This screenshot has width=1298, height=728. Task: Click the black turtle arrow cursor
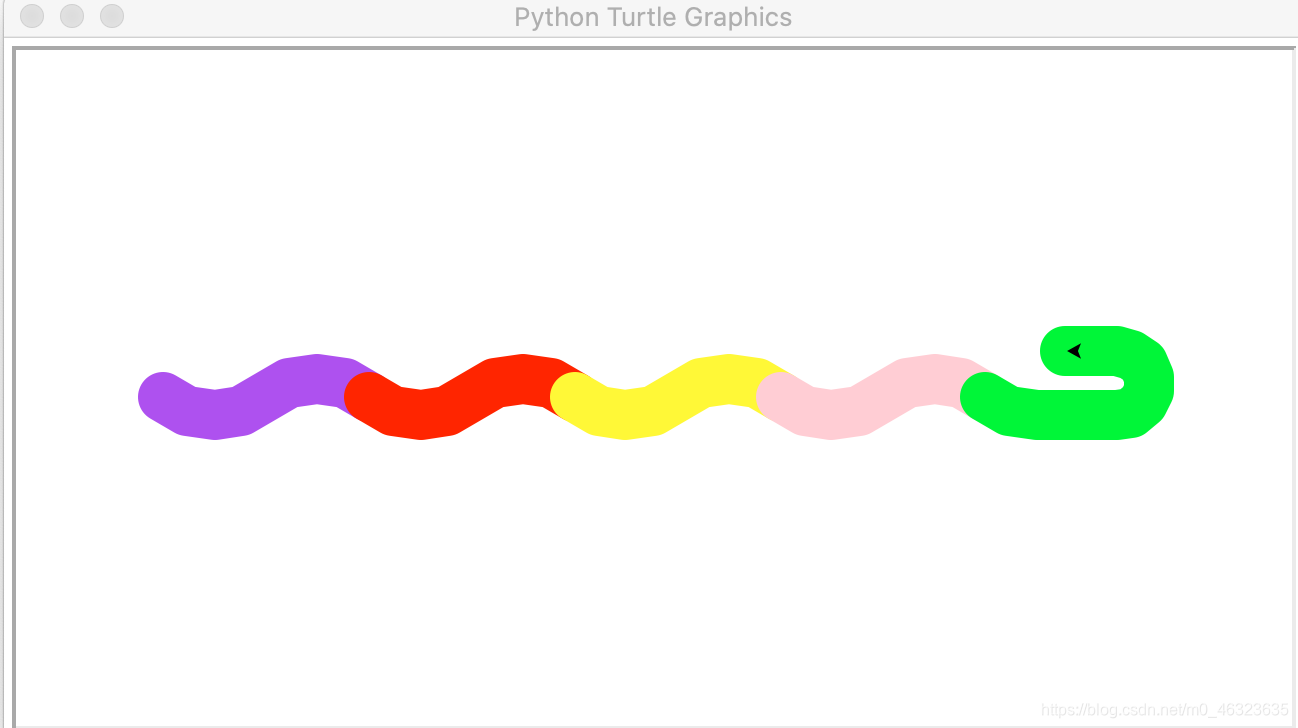tap(1075, 351)
